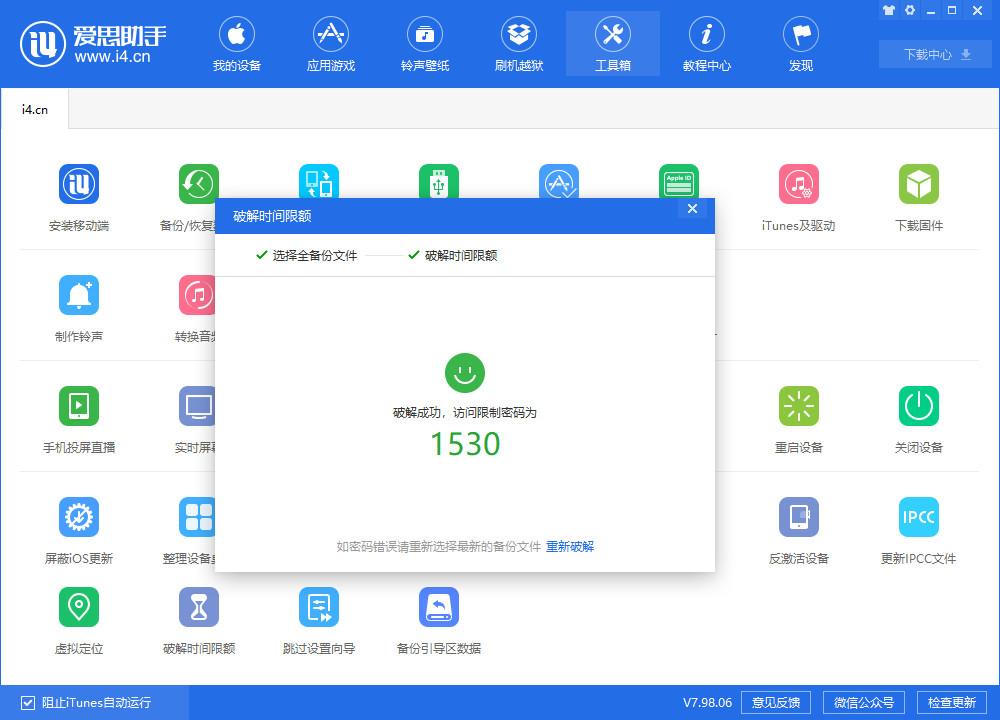Select the i4.cn tab
This screenshot has height=720, width=1000.
coord(34,110)
